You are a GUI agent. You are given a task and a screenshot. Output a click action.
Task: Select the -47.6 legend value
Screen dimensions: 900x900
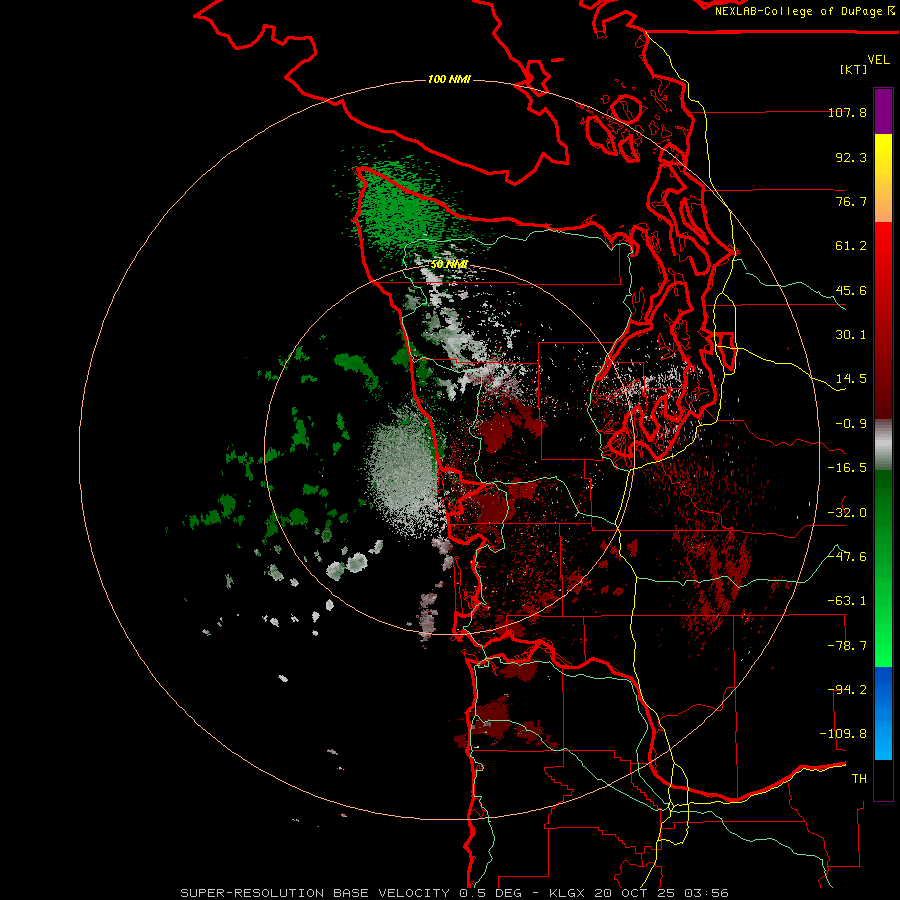point(847,557)
